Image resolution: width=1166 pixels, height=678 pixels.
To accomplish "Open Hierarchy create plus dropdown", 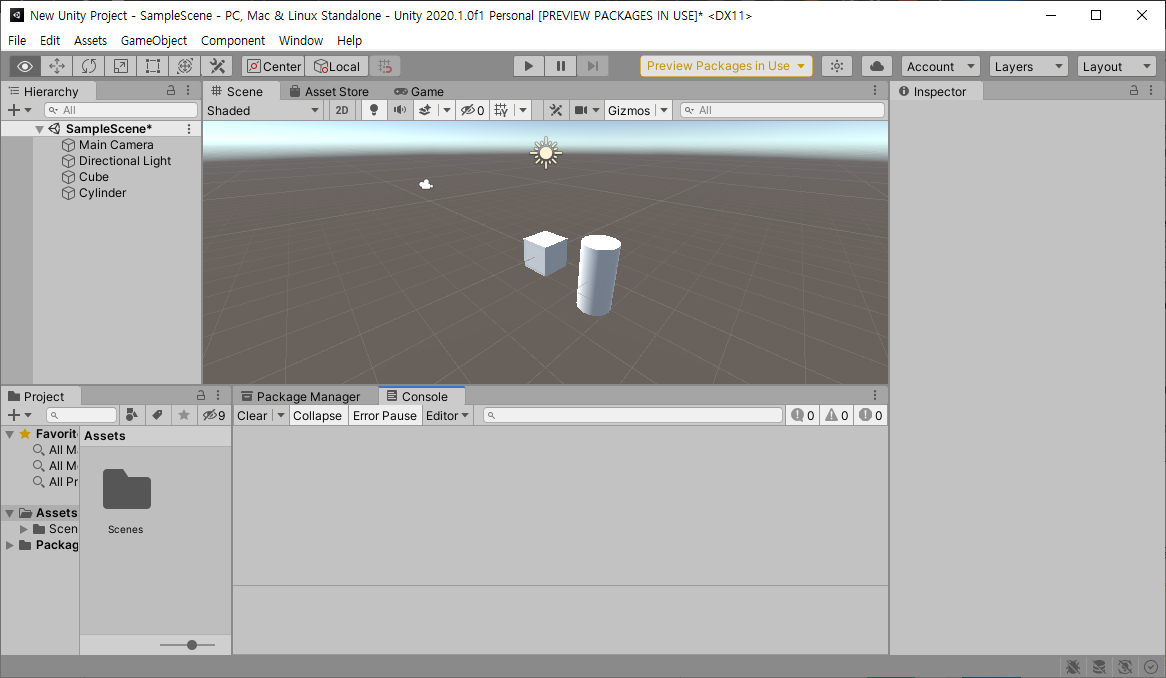I will (19, 110).
